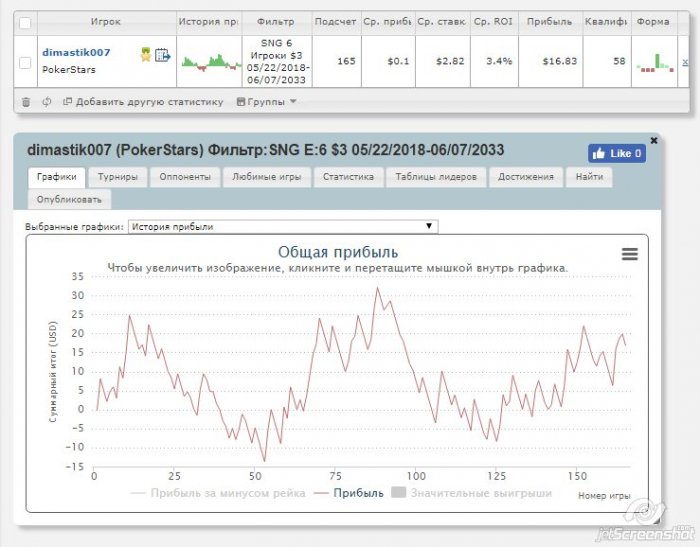This screenshot has width=700, height=547.
Task: Open the Выбранные графики dropdown
Action: 283,226
